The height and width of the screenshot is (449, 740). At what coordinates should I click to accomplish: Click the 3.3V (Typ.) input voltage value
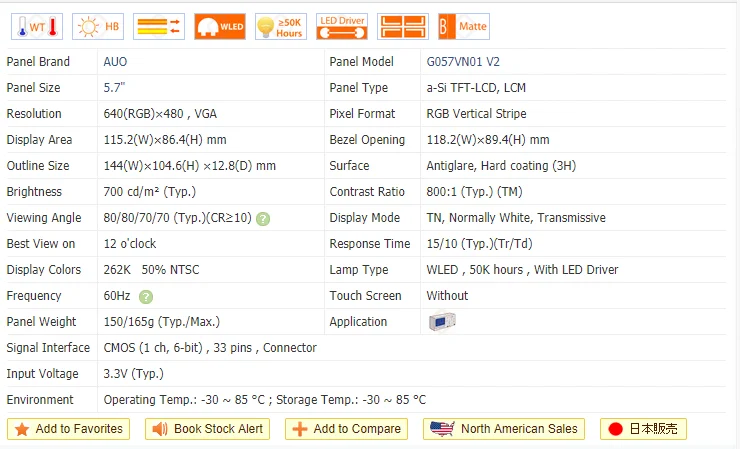(134, 373)
